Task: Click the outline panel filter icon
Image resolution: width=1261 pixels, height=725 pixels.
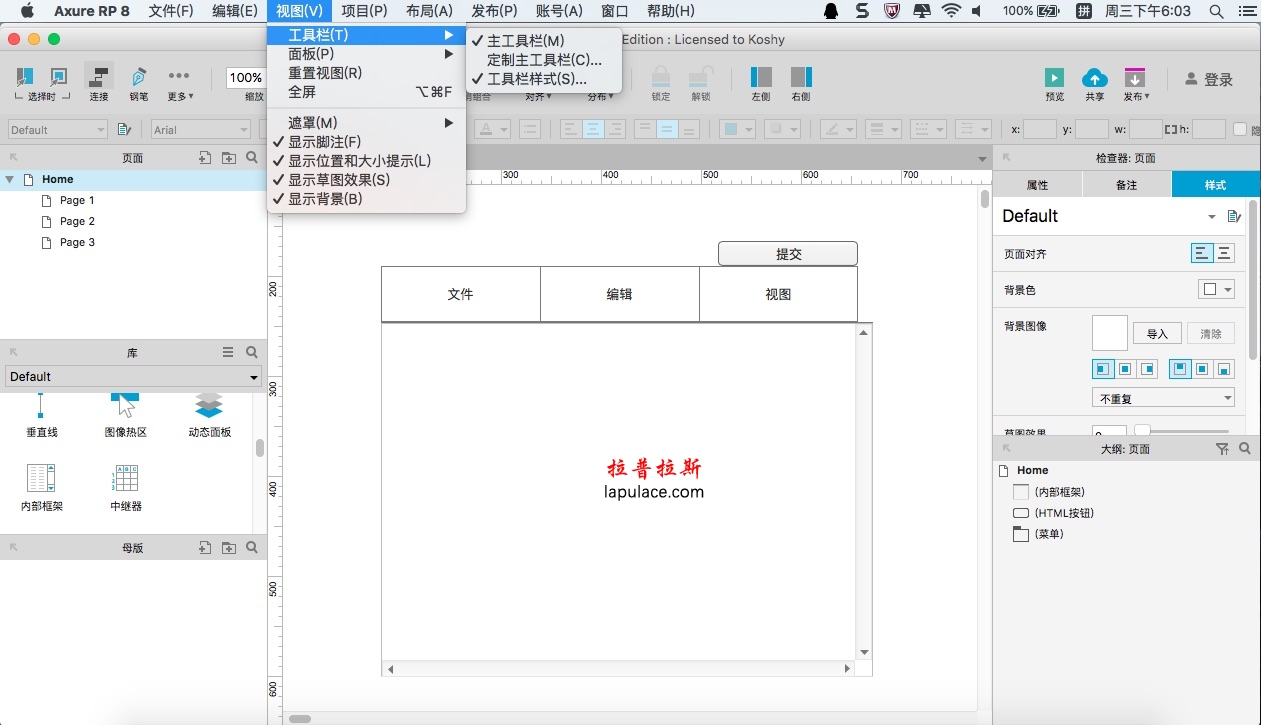Action: (1222, 450)
